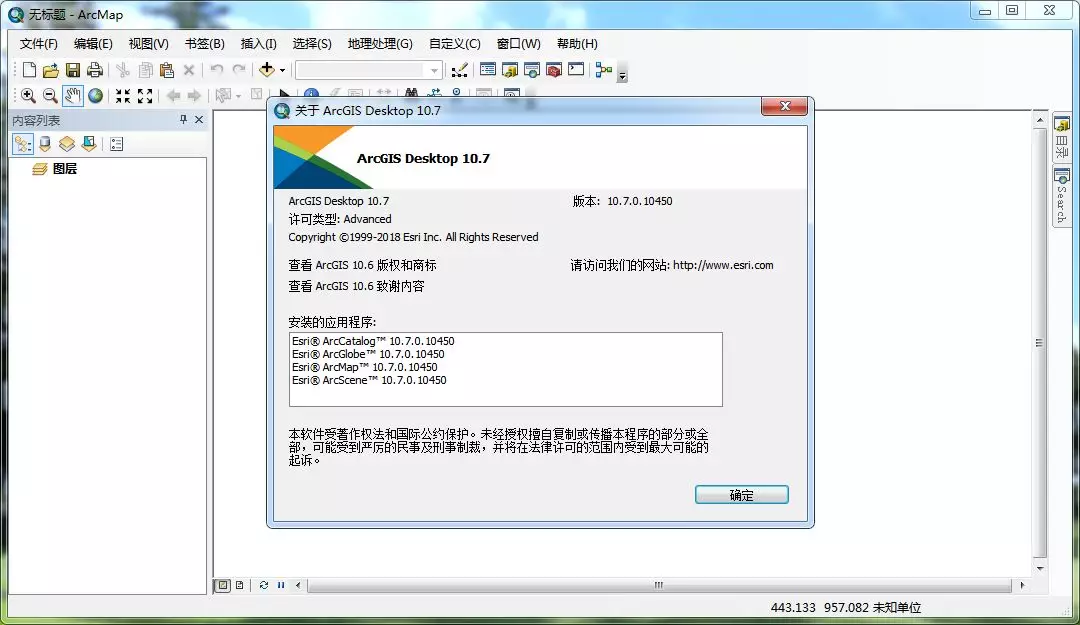The height and width of the screenshot is (625, 1080).
Task: Save the map document
Action: coord(73,70)
